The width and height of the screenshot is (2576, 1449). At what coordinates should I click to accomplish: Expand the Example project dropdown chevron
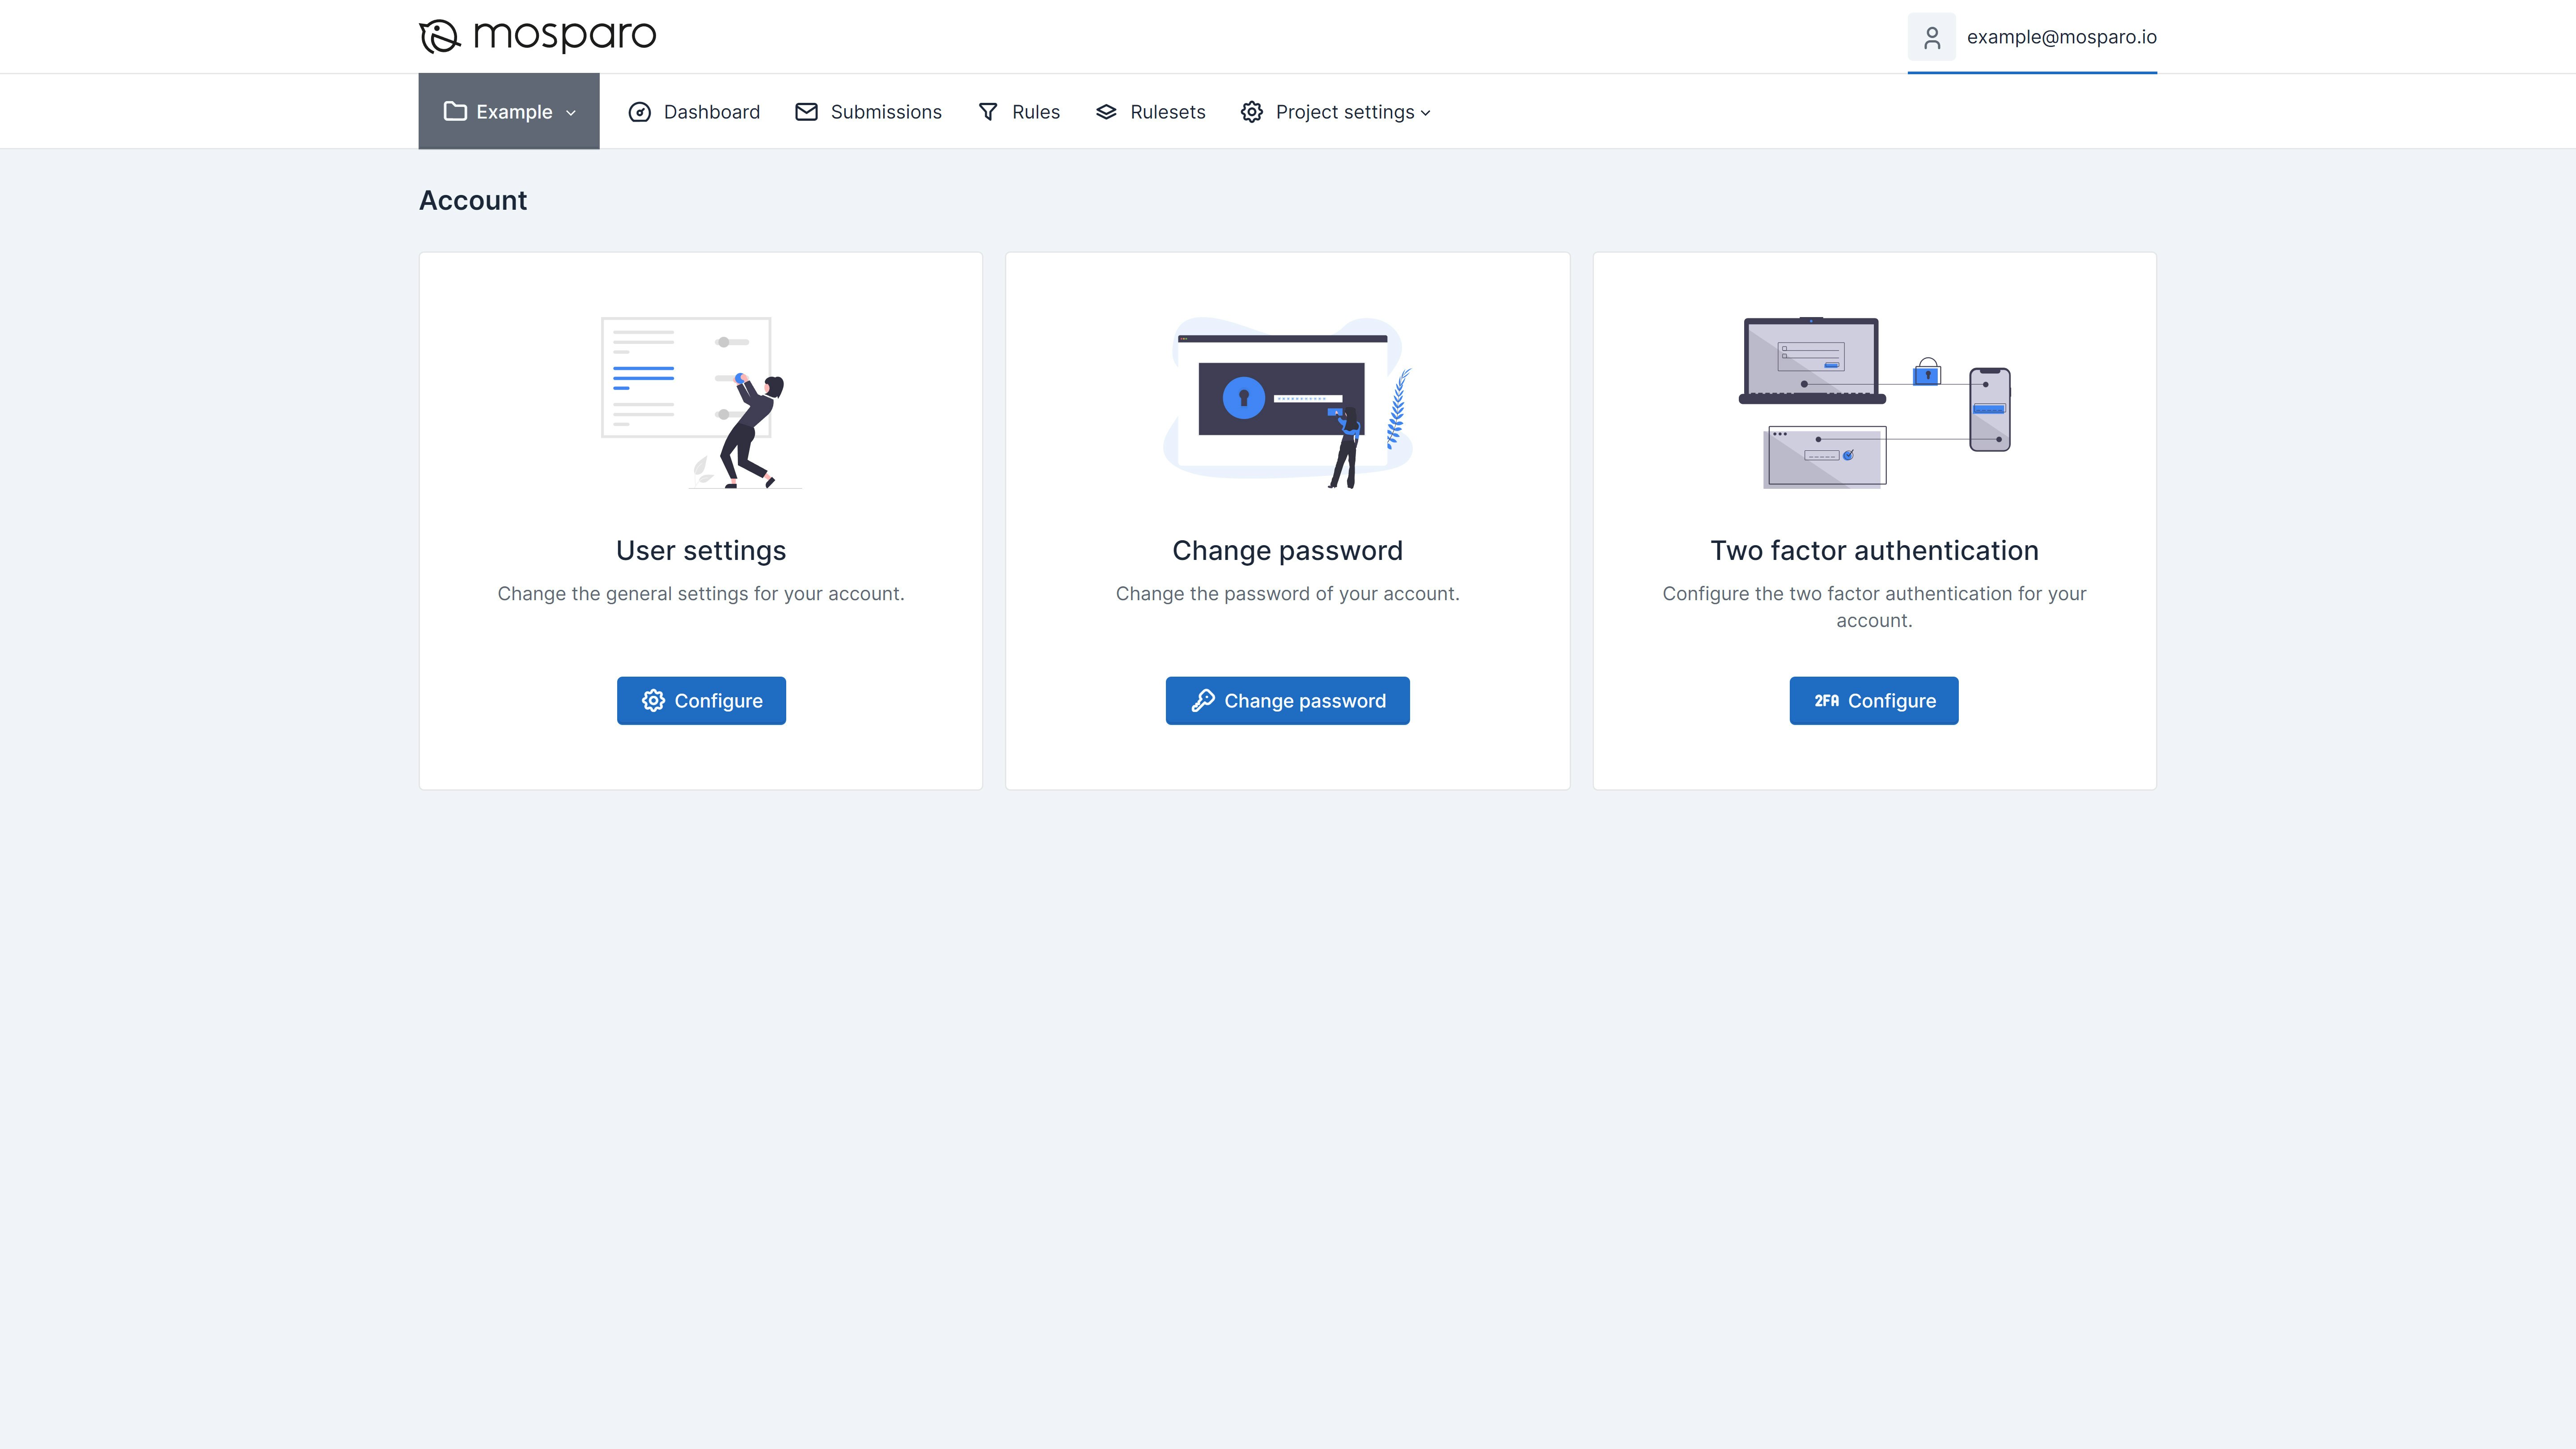(571, 113)
